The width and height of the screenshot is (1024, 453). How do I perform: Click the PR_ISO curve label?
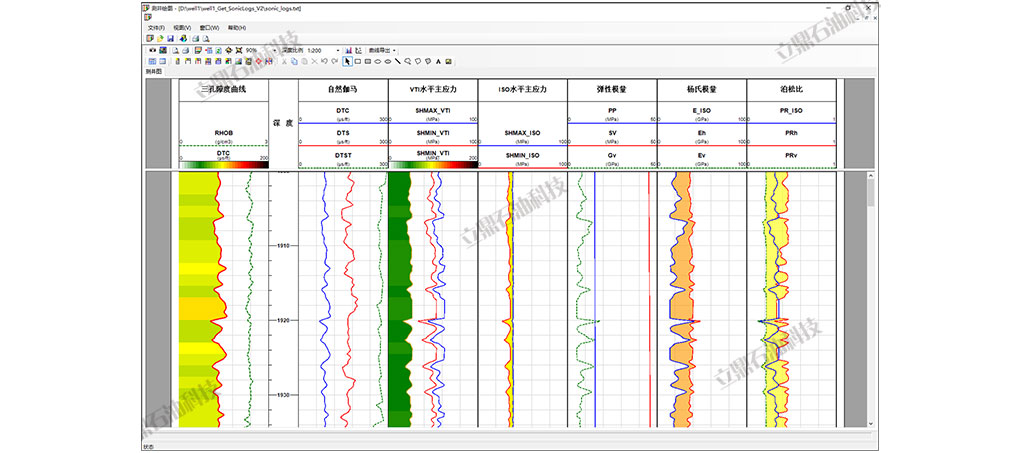(x=792, y=110)
